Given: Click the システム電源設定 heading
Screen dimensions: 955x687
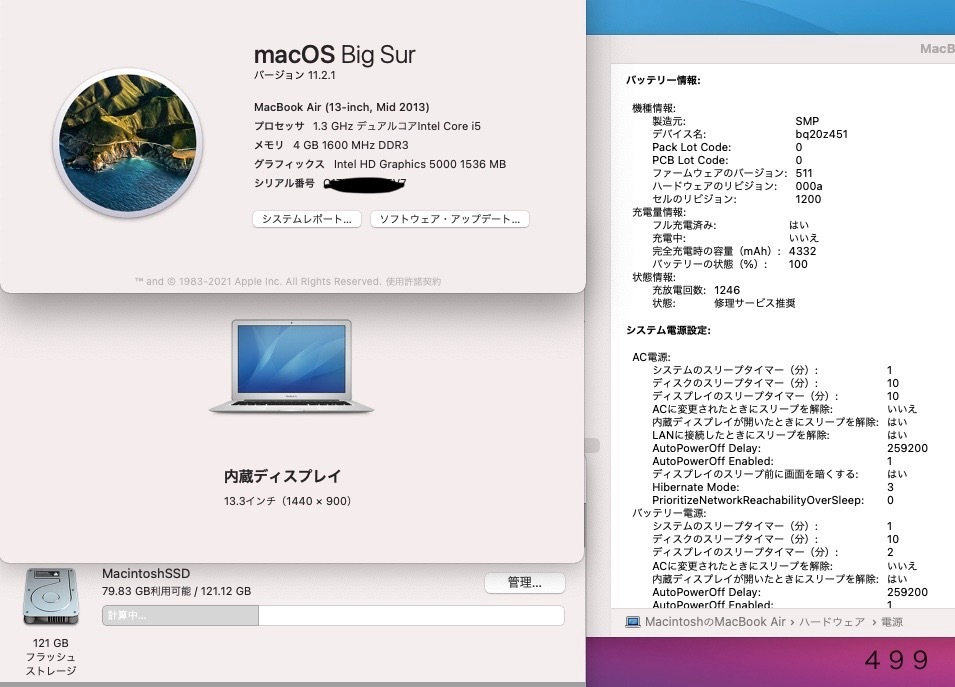Looking at the screenshot, I should point(668,330).
